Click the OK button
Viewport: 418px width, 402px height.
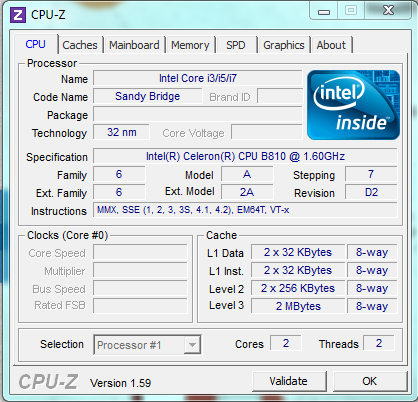point(370,381)
